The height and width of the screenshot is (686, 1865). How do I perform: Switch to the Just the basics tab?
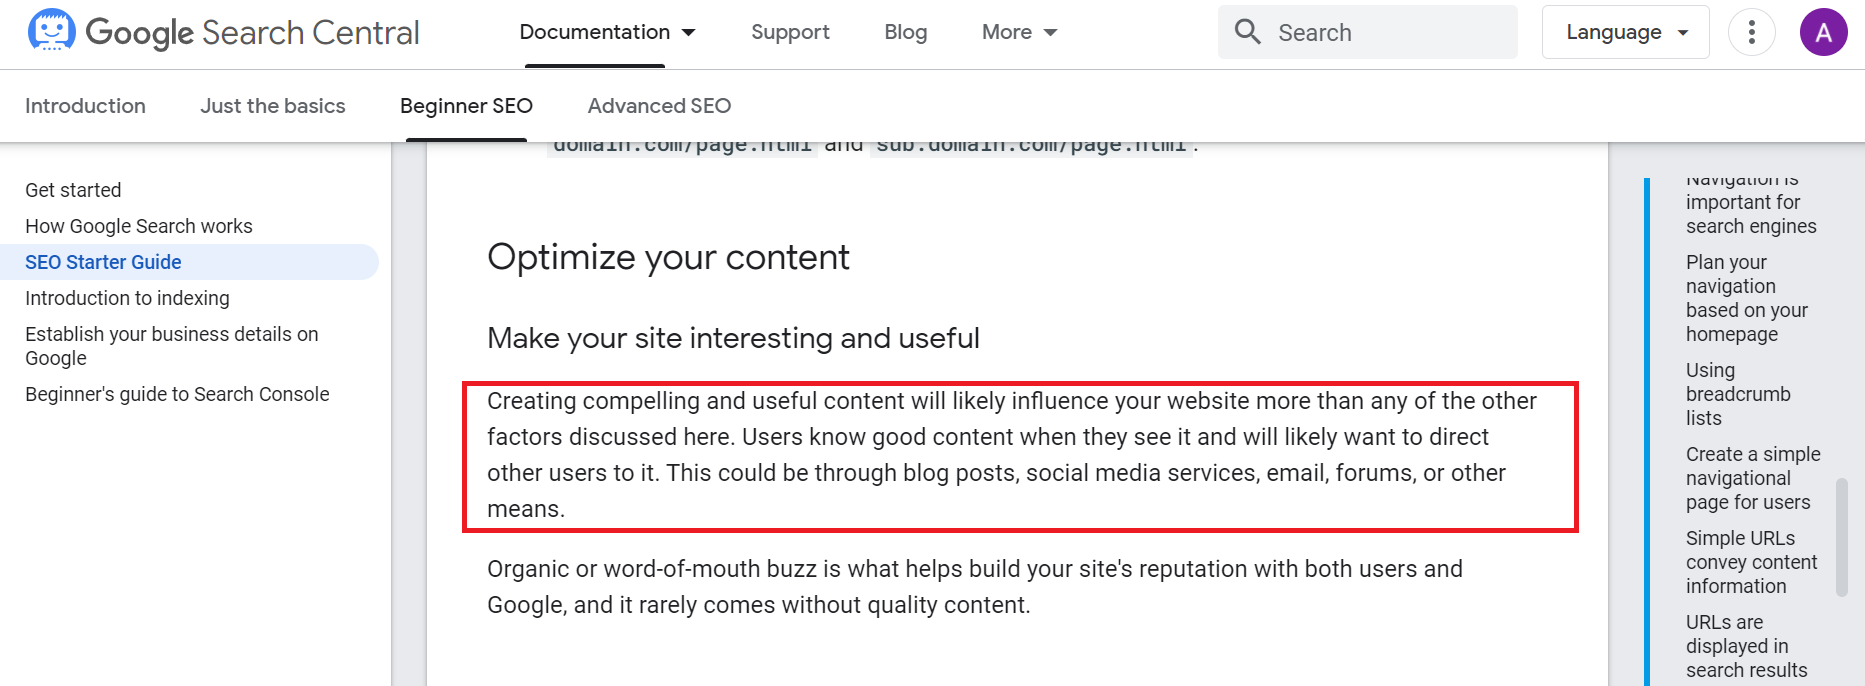click(x=272, y=106)
